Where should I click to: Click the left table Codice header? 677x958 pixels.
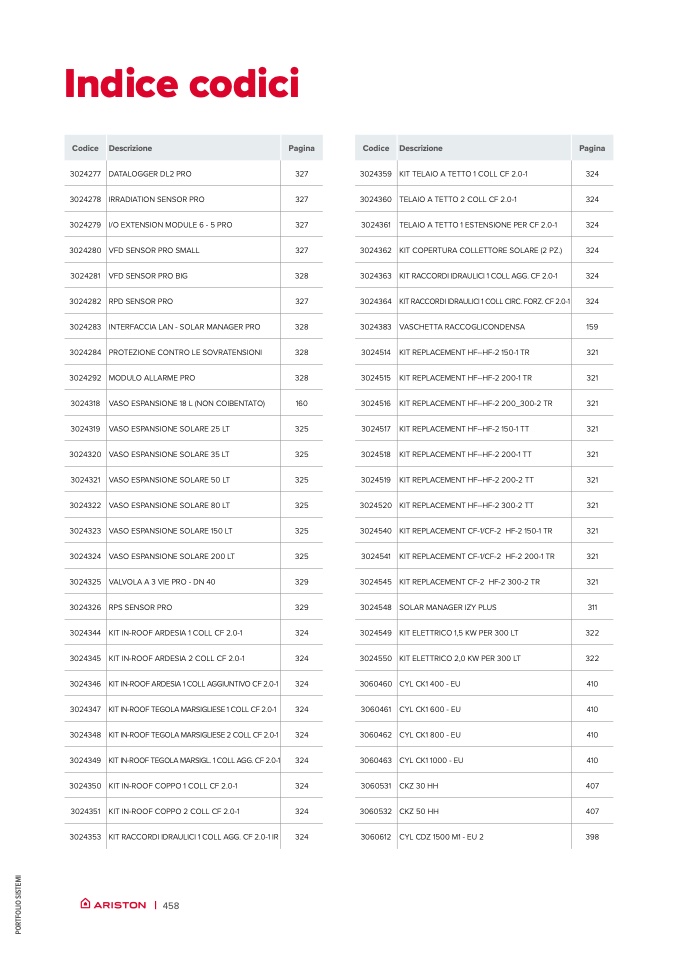[85, 148]
